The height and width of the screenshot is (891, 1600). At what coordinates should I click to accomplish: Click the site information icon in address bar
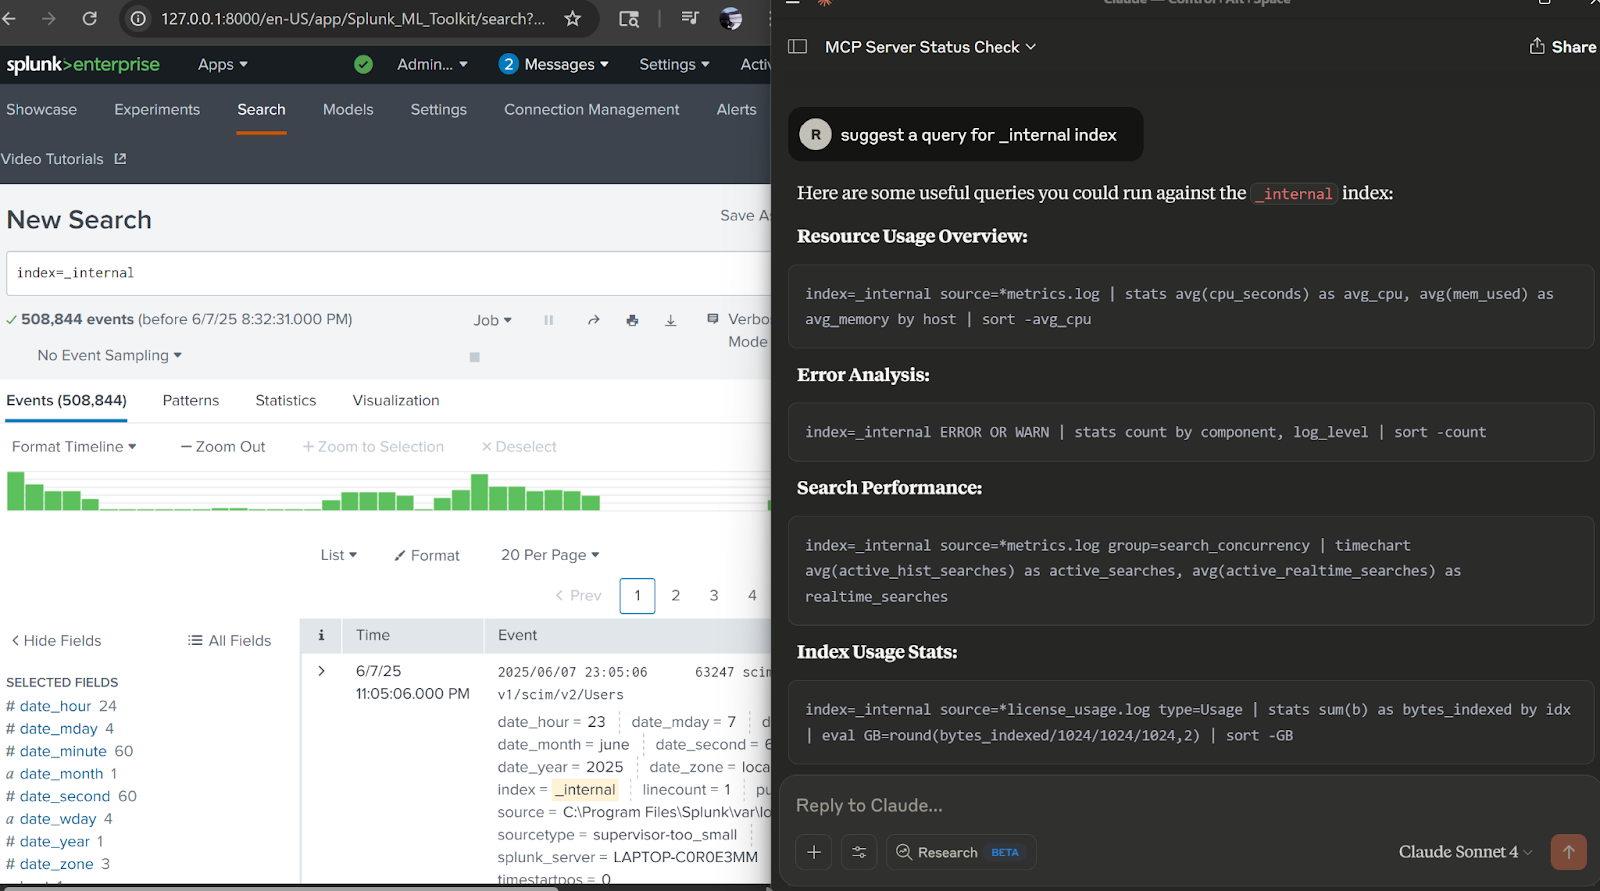139,18
